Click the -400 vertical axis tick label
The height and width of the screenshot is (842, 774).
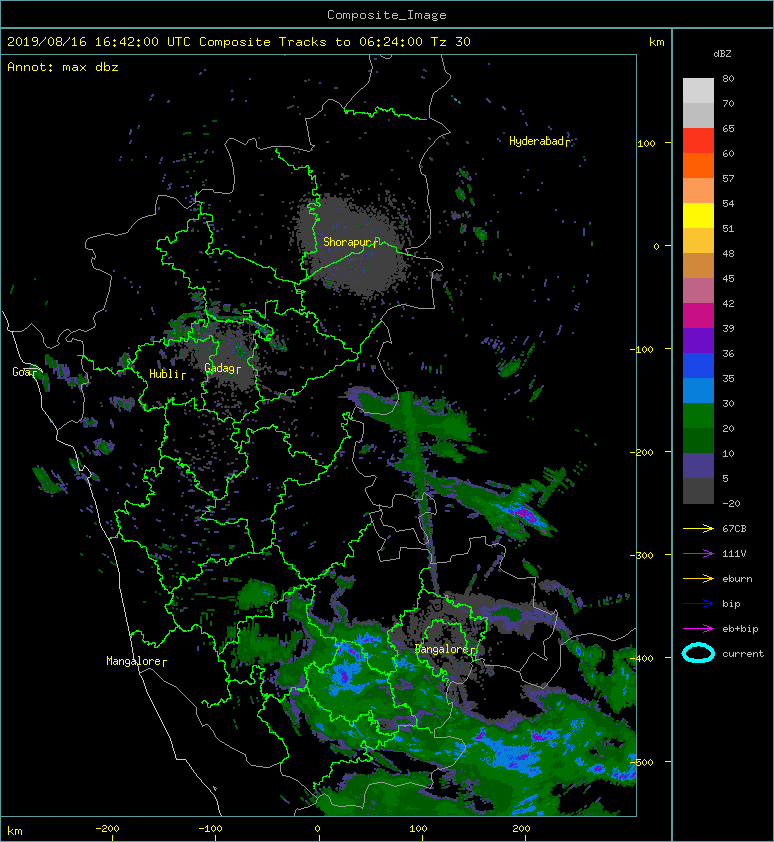642,658
